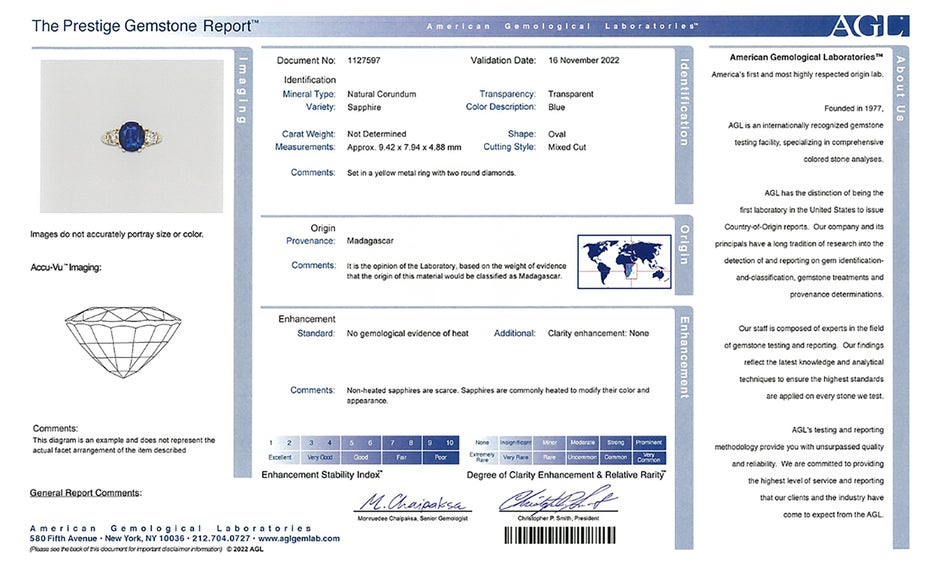The width and height of the screenshot is (928, 564).
Task: Click the 'Extremely Rare' rarity cell
Action: pos(482,456)
